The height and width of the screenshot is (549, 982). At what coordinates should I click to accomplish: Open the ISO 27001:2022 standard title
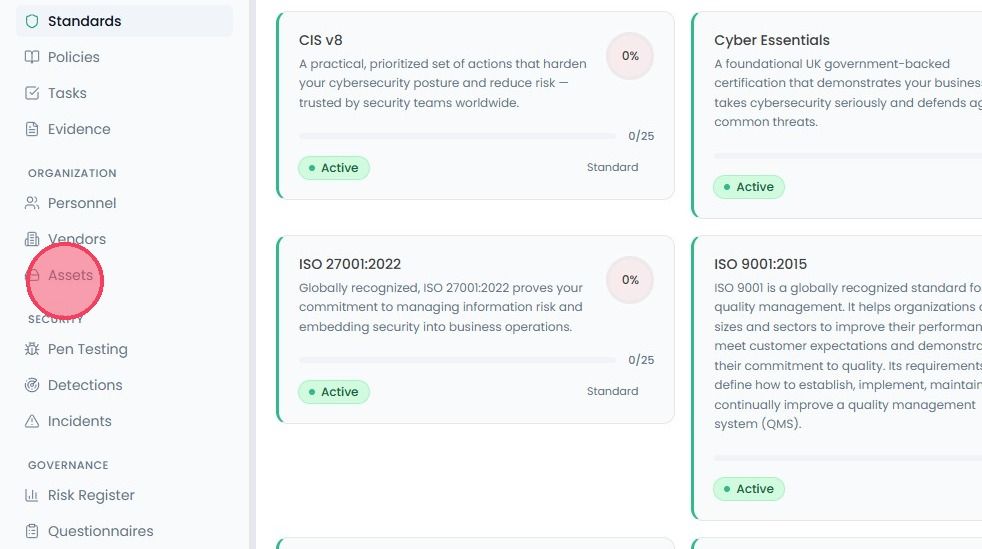click(x=349, y=264)
